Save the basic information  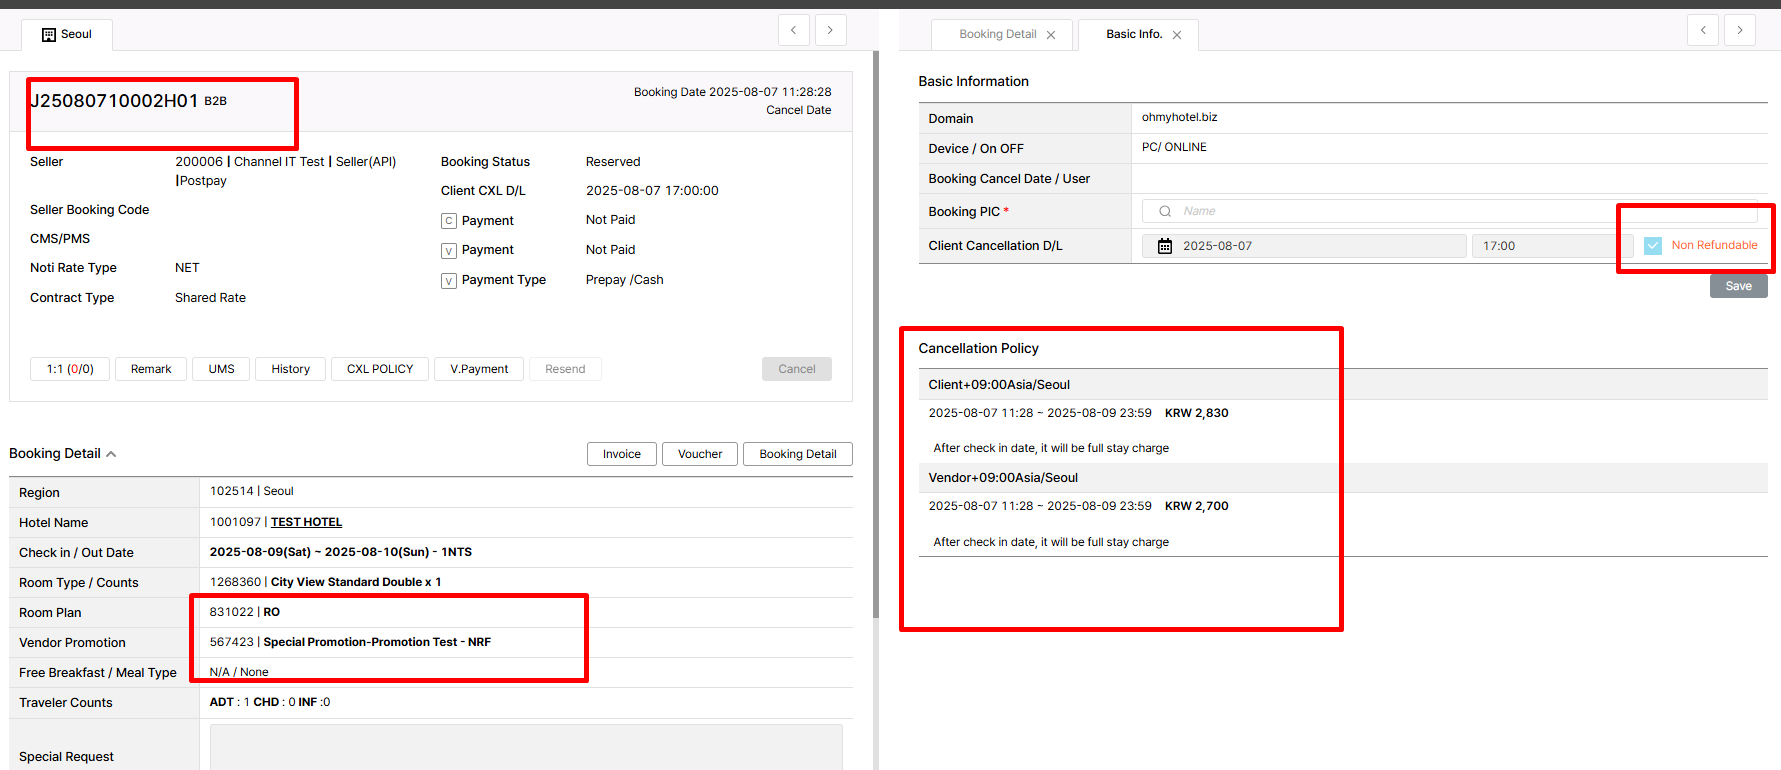(x=1739, y=286)
